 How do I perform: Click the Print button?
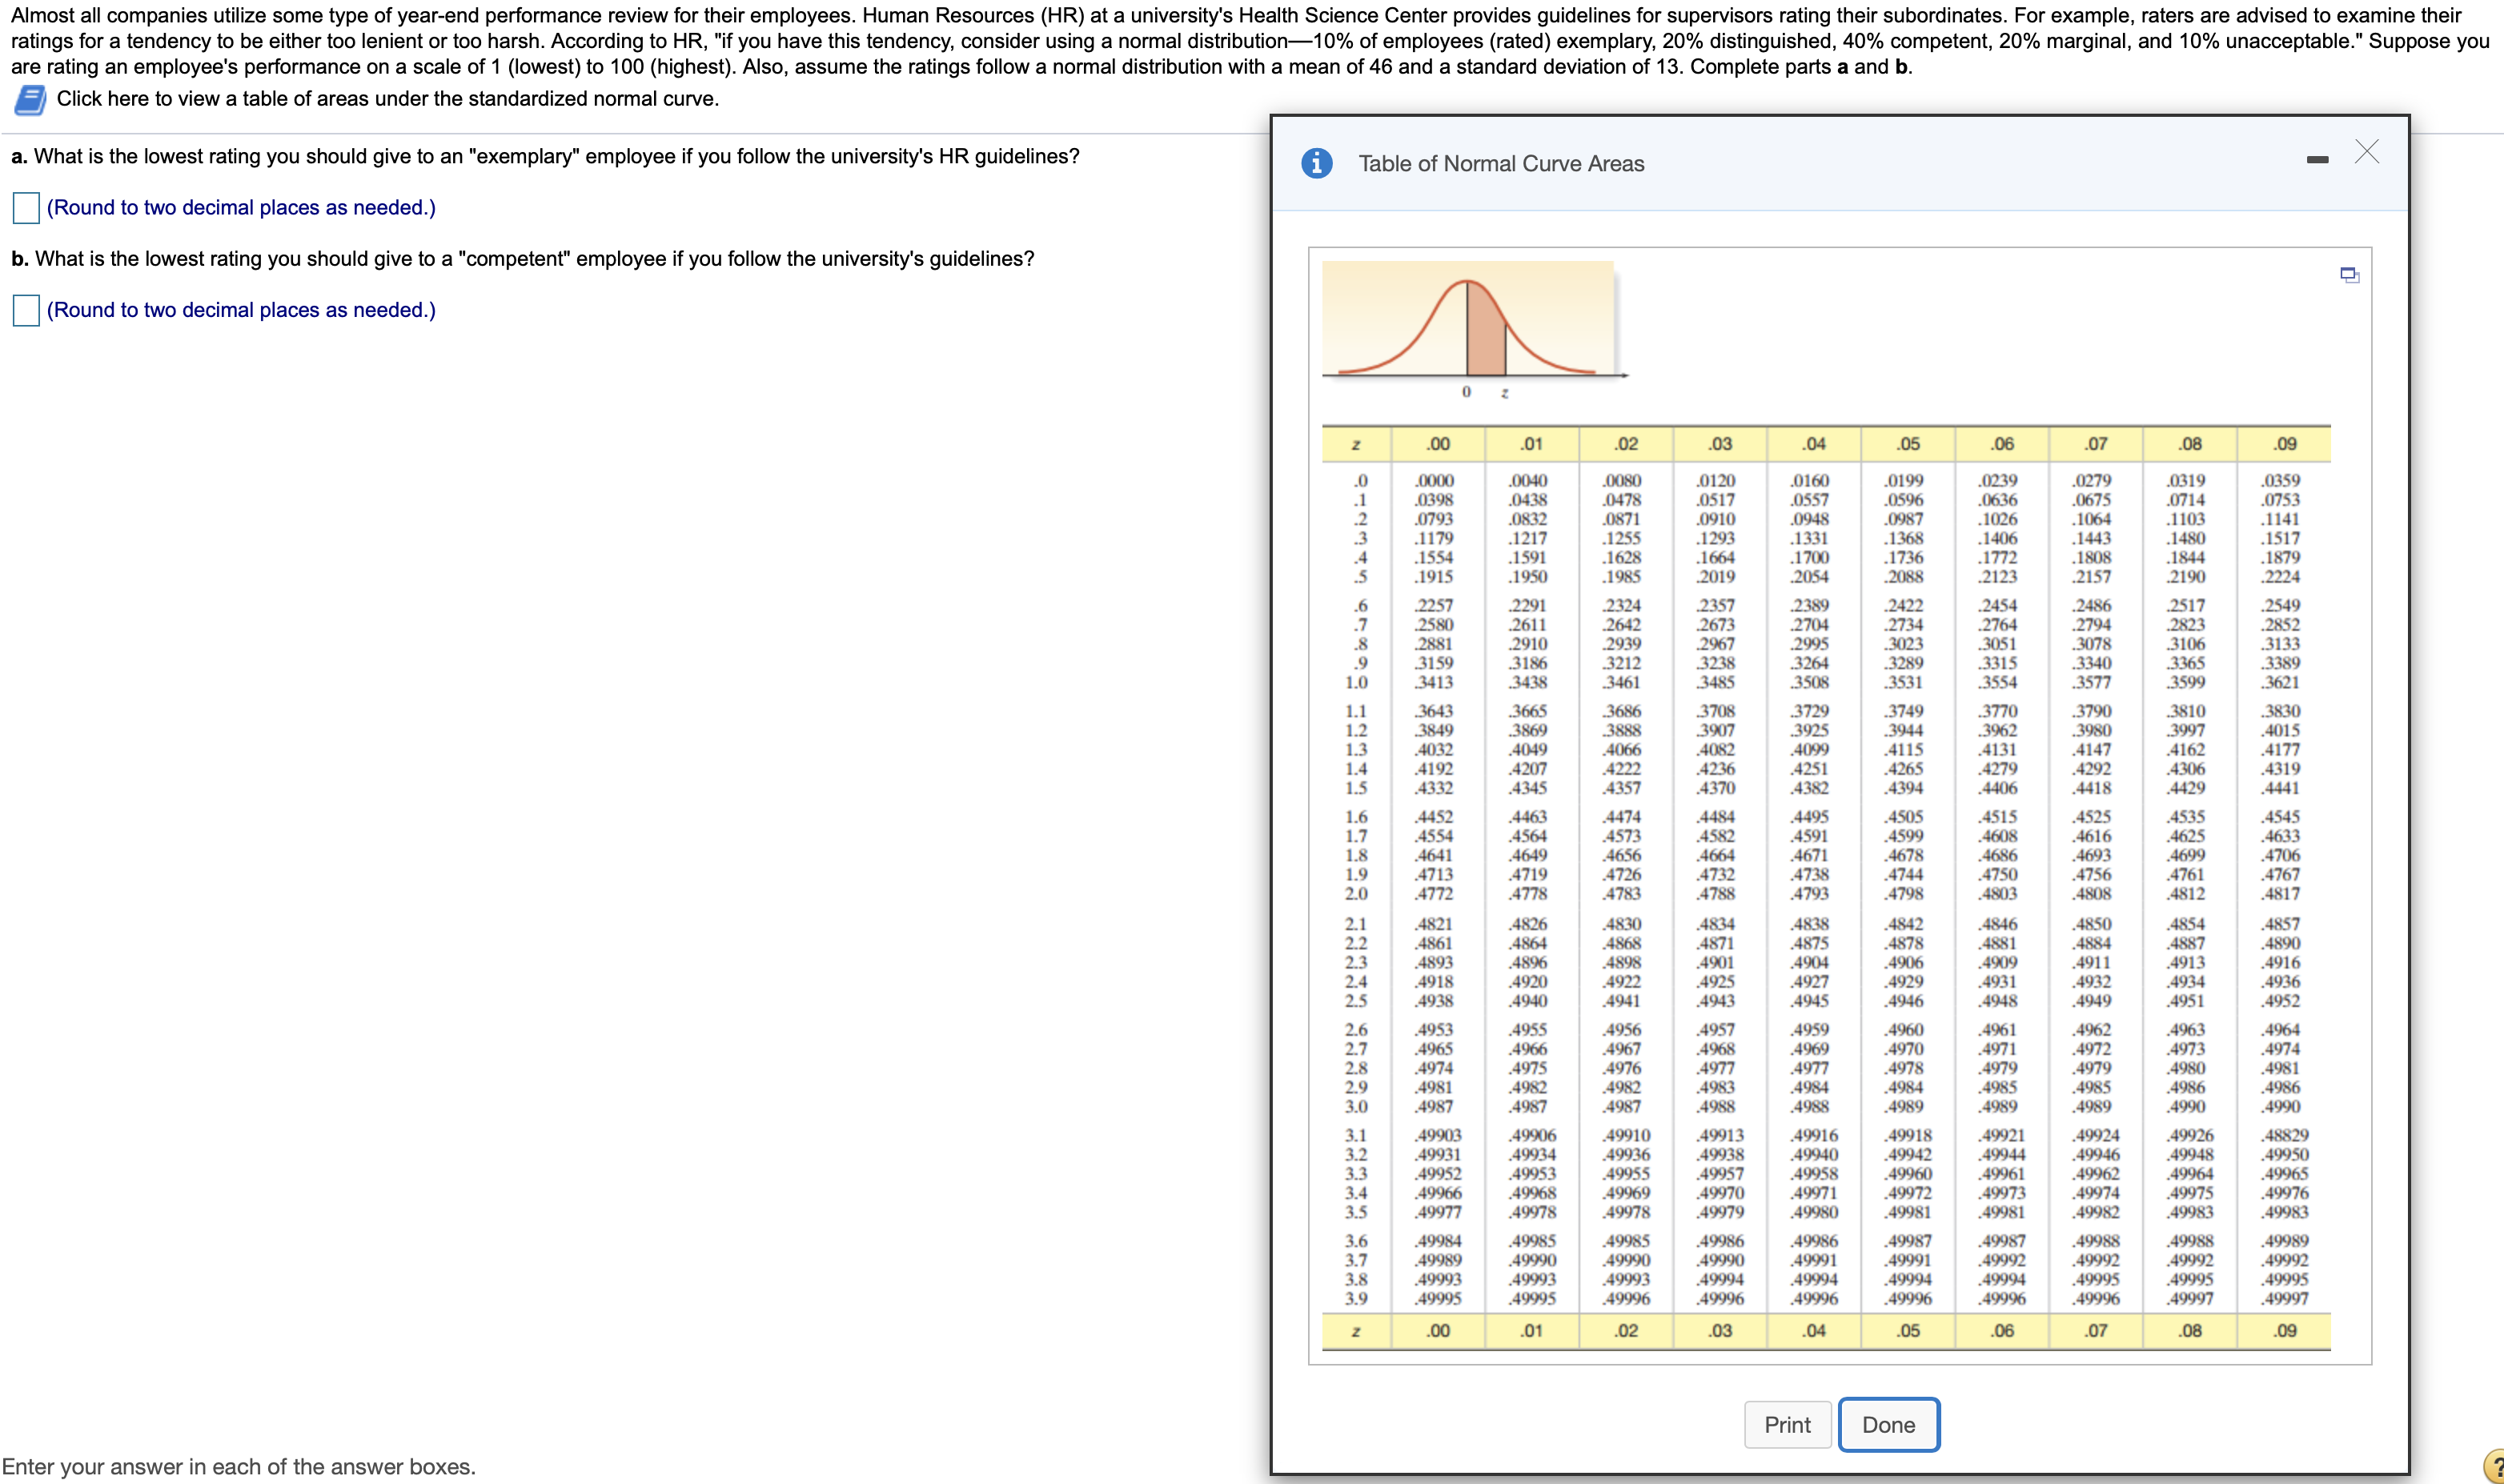[x=1789, y=1424]
